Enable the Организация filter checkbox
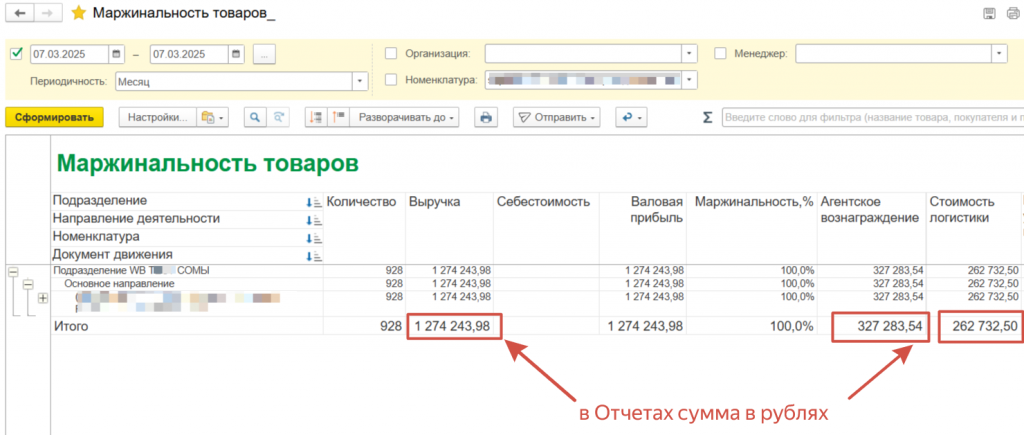1024x435 pixels. [x=391, y=54]
